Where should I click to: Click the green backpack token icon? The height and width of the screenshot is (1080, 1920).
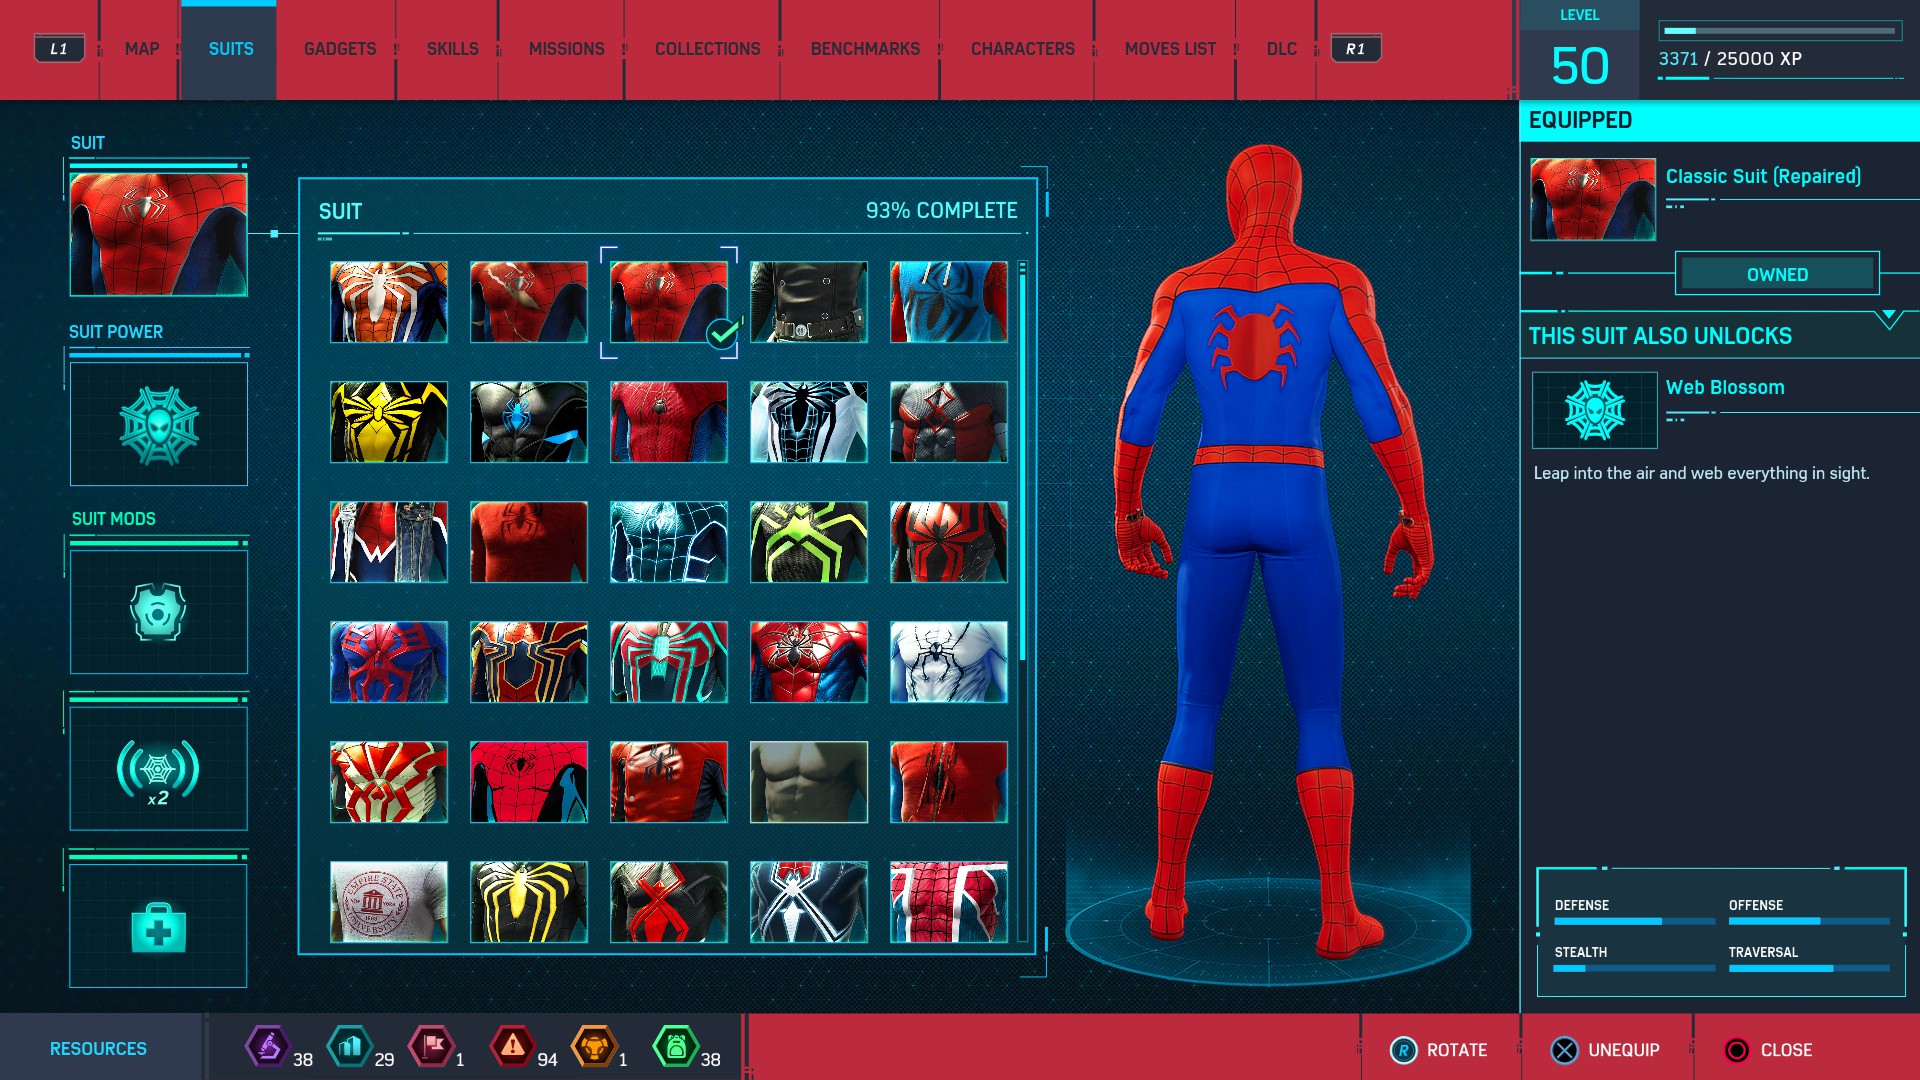(x=675, y=1047)
